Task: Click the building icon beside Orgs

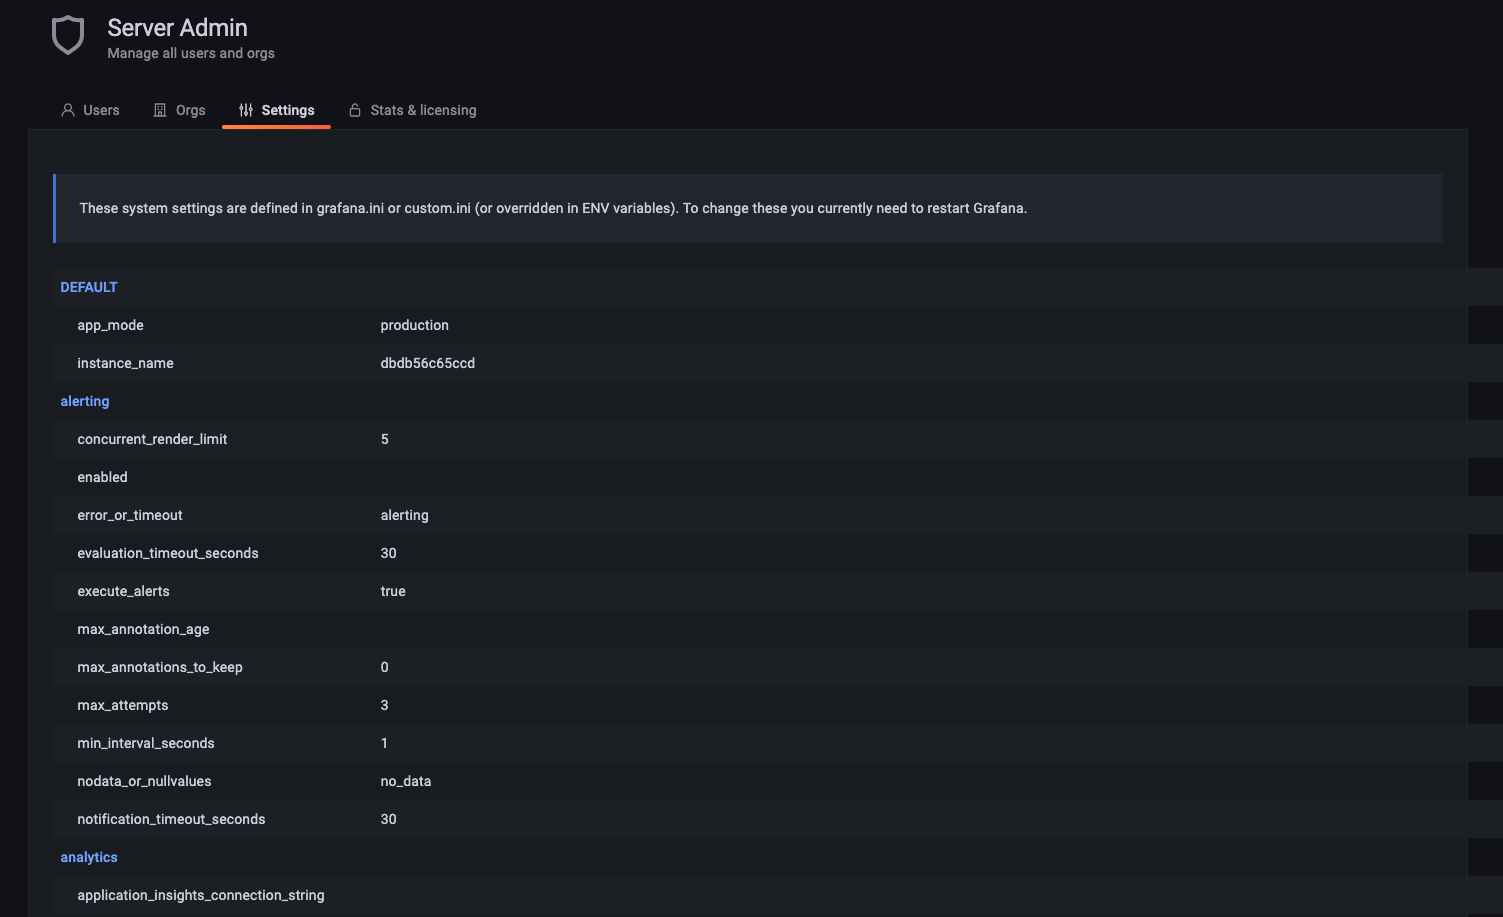Action: (161, 110)
